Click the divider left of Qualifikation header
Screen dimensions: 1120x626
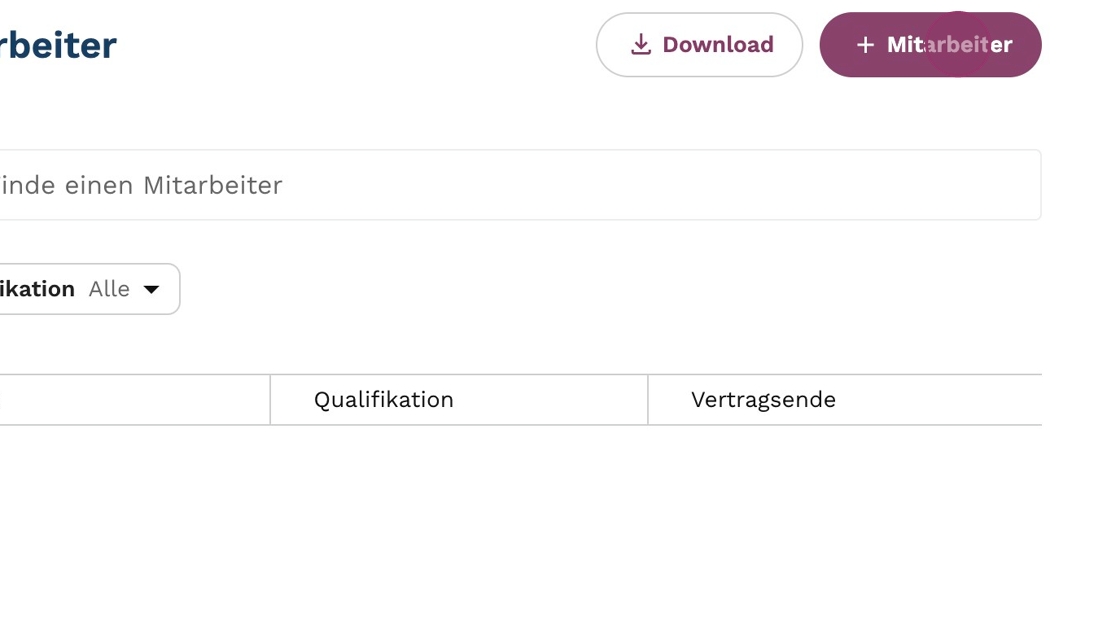tap(270, 400)
